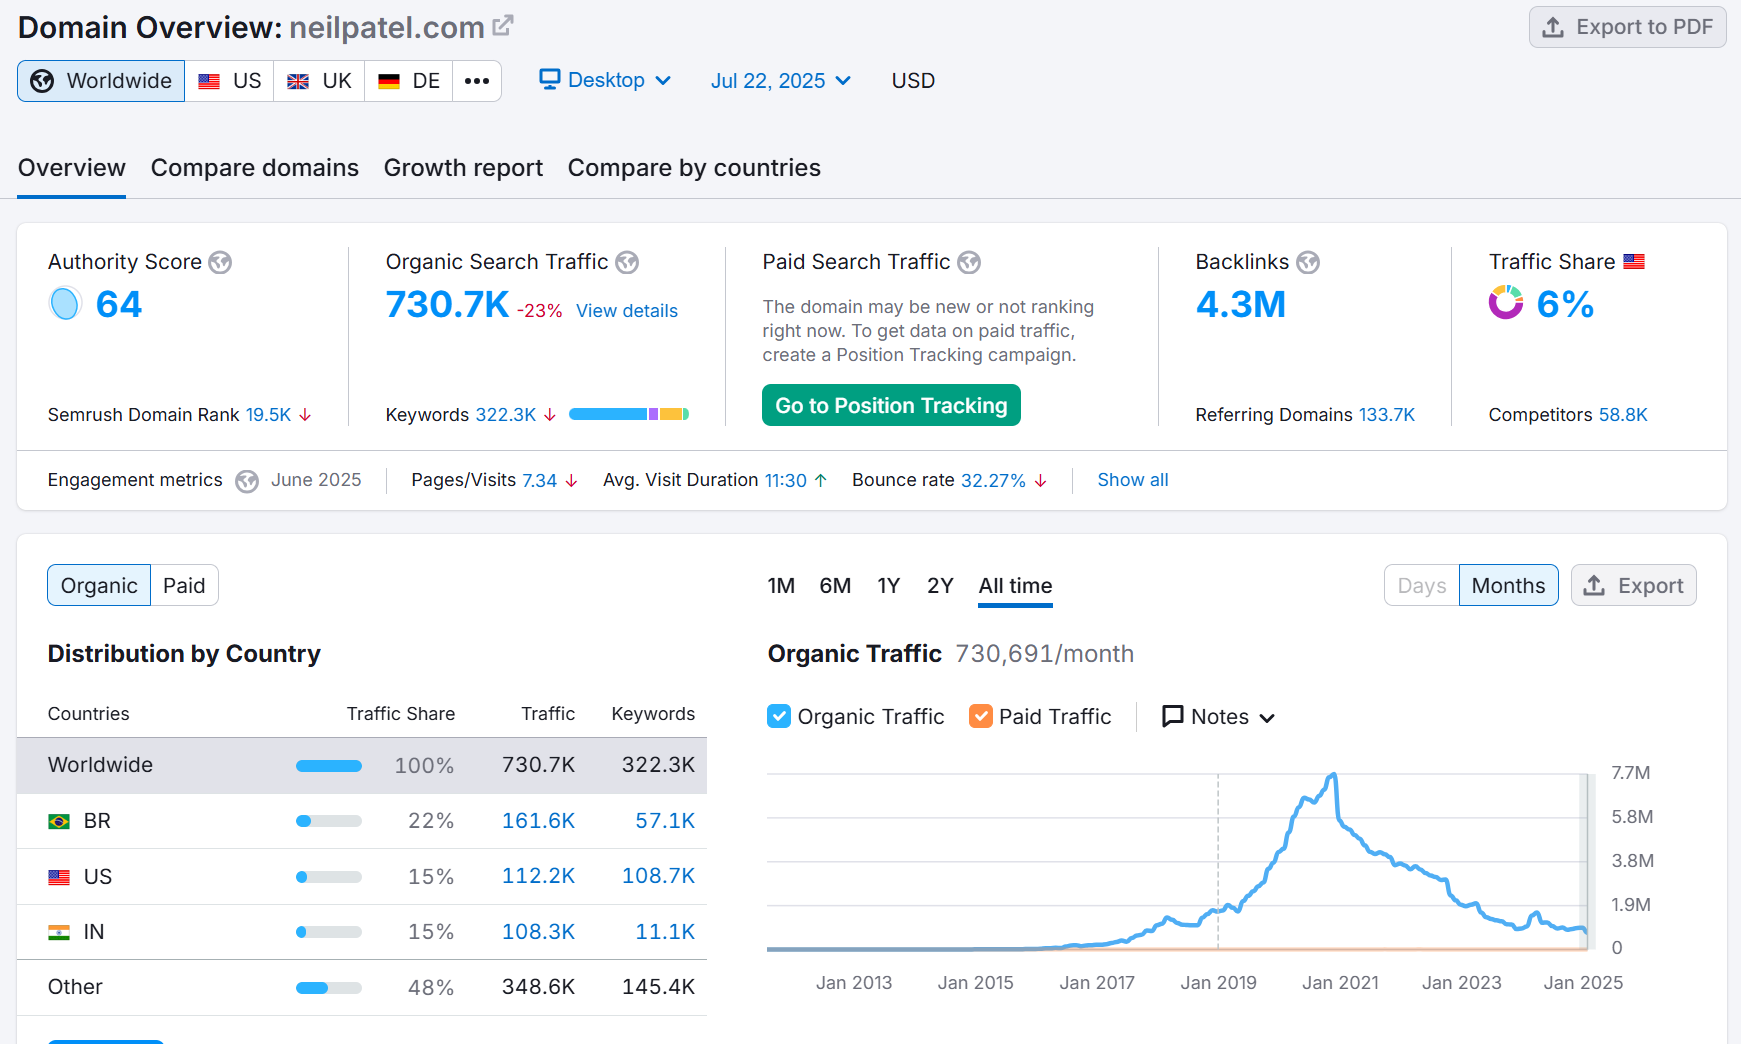1741x1044 pixels.
Task: Click Worldwide traffic share progress bar
Action: point(329,766)
